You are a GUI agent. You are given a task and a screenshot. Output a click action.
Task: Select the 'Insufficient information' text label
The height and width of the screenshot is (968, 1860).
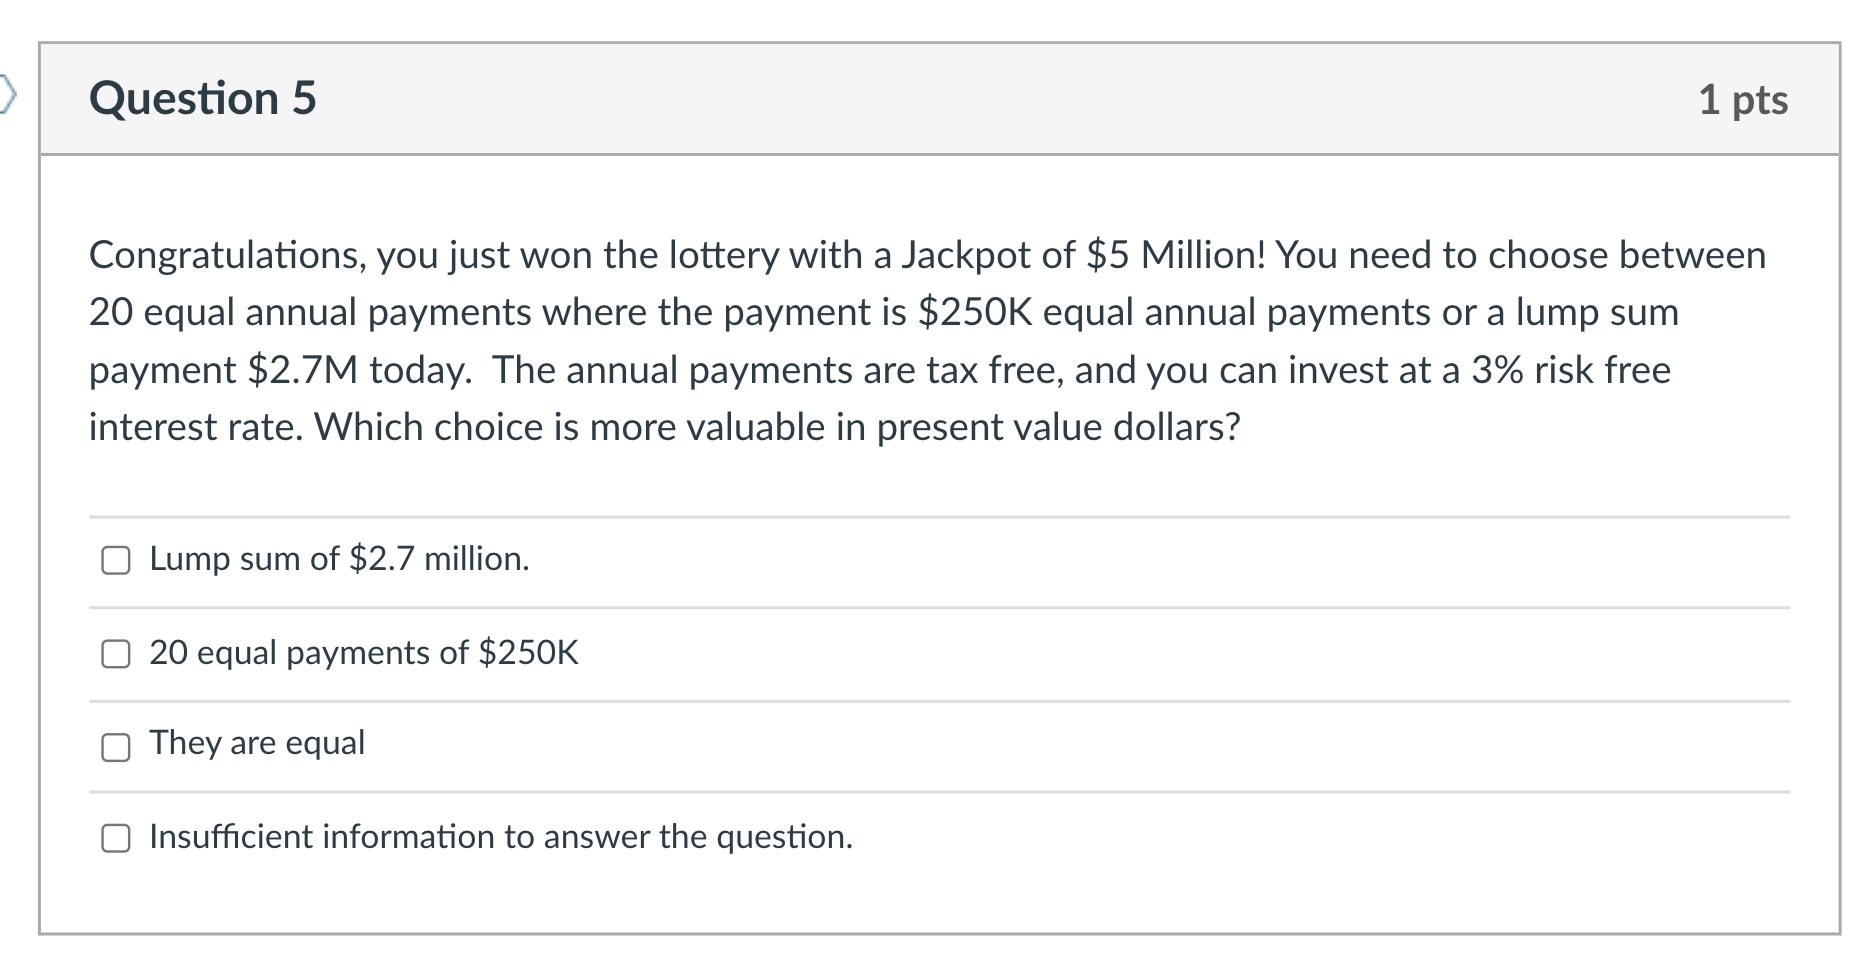click(500, 836)
